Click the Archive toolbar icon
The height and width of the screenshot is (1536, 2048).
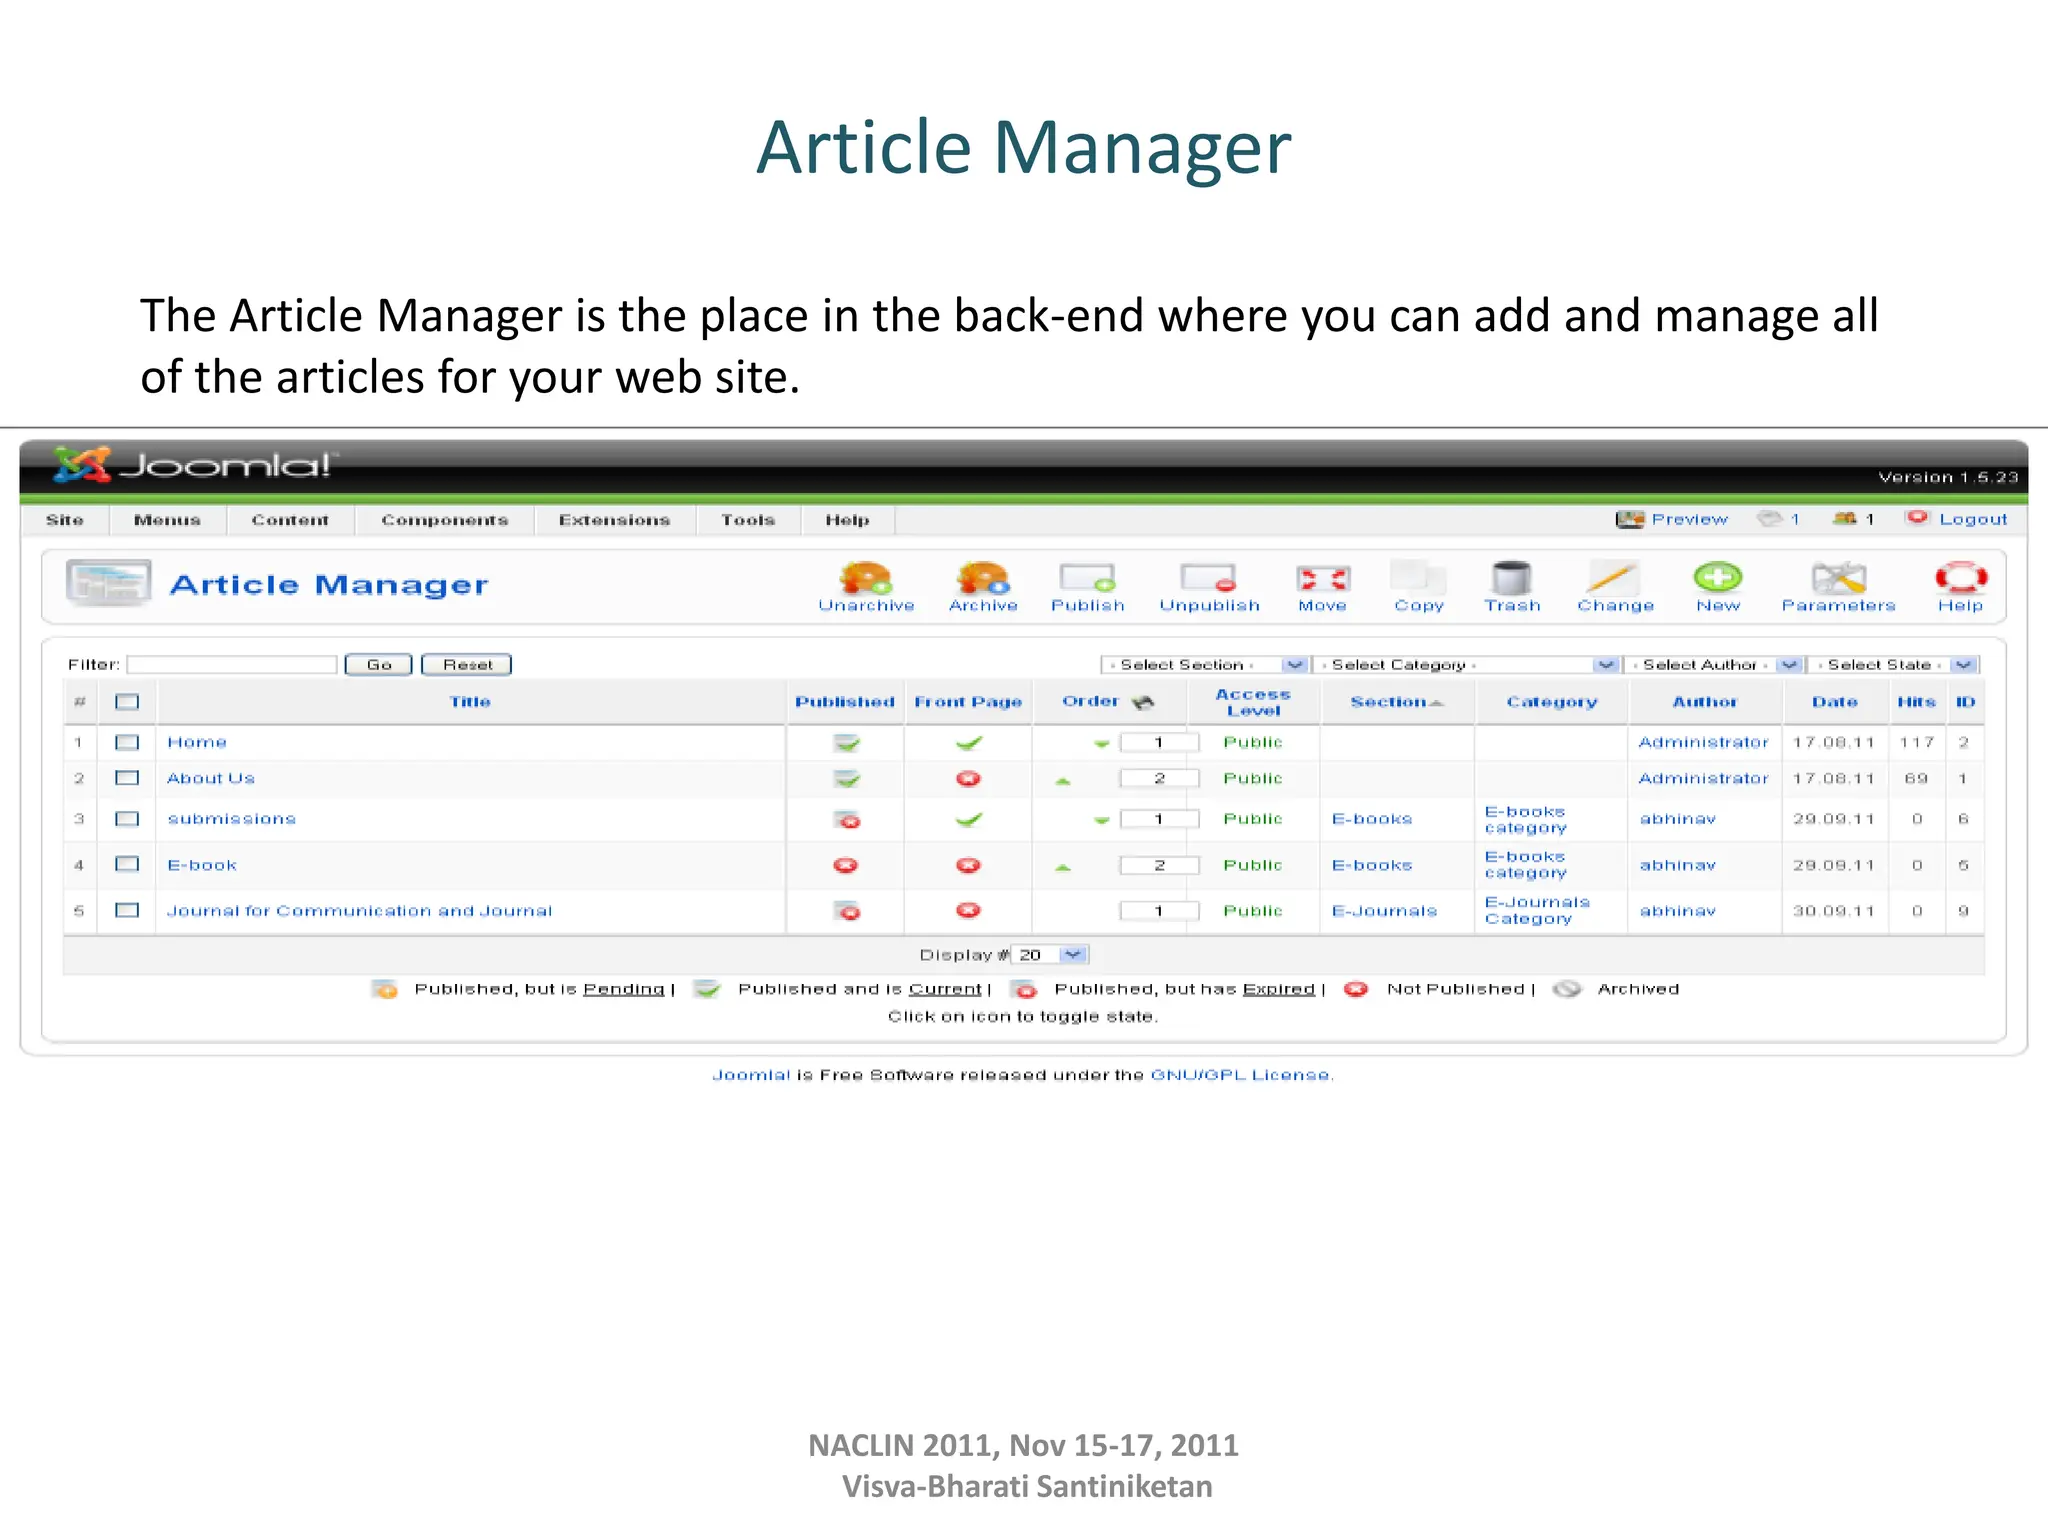click(x=983, y=587)
